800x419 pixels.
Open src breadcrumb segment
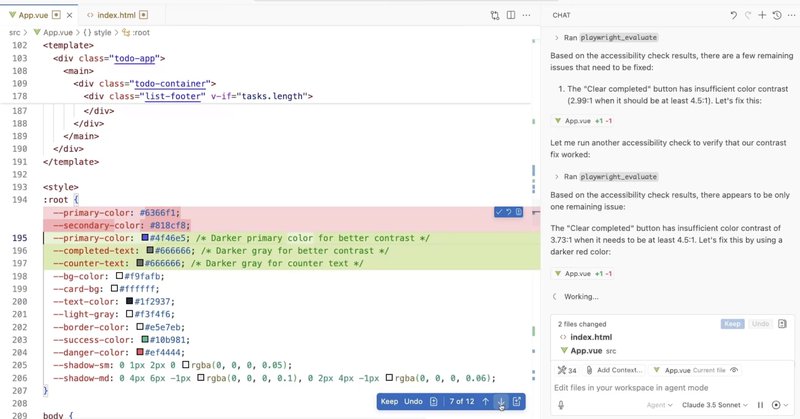tap(14, 33)
